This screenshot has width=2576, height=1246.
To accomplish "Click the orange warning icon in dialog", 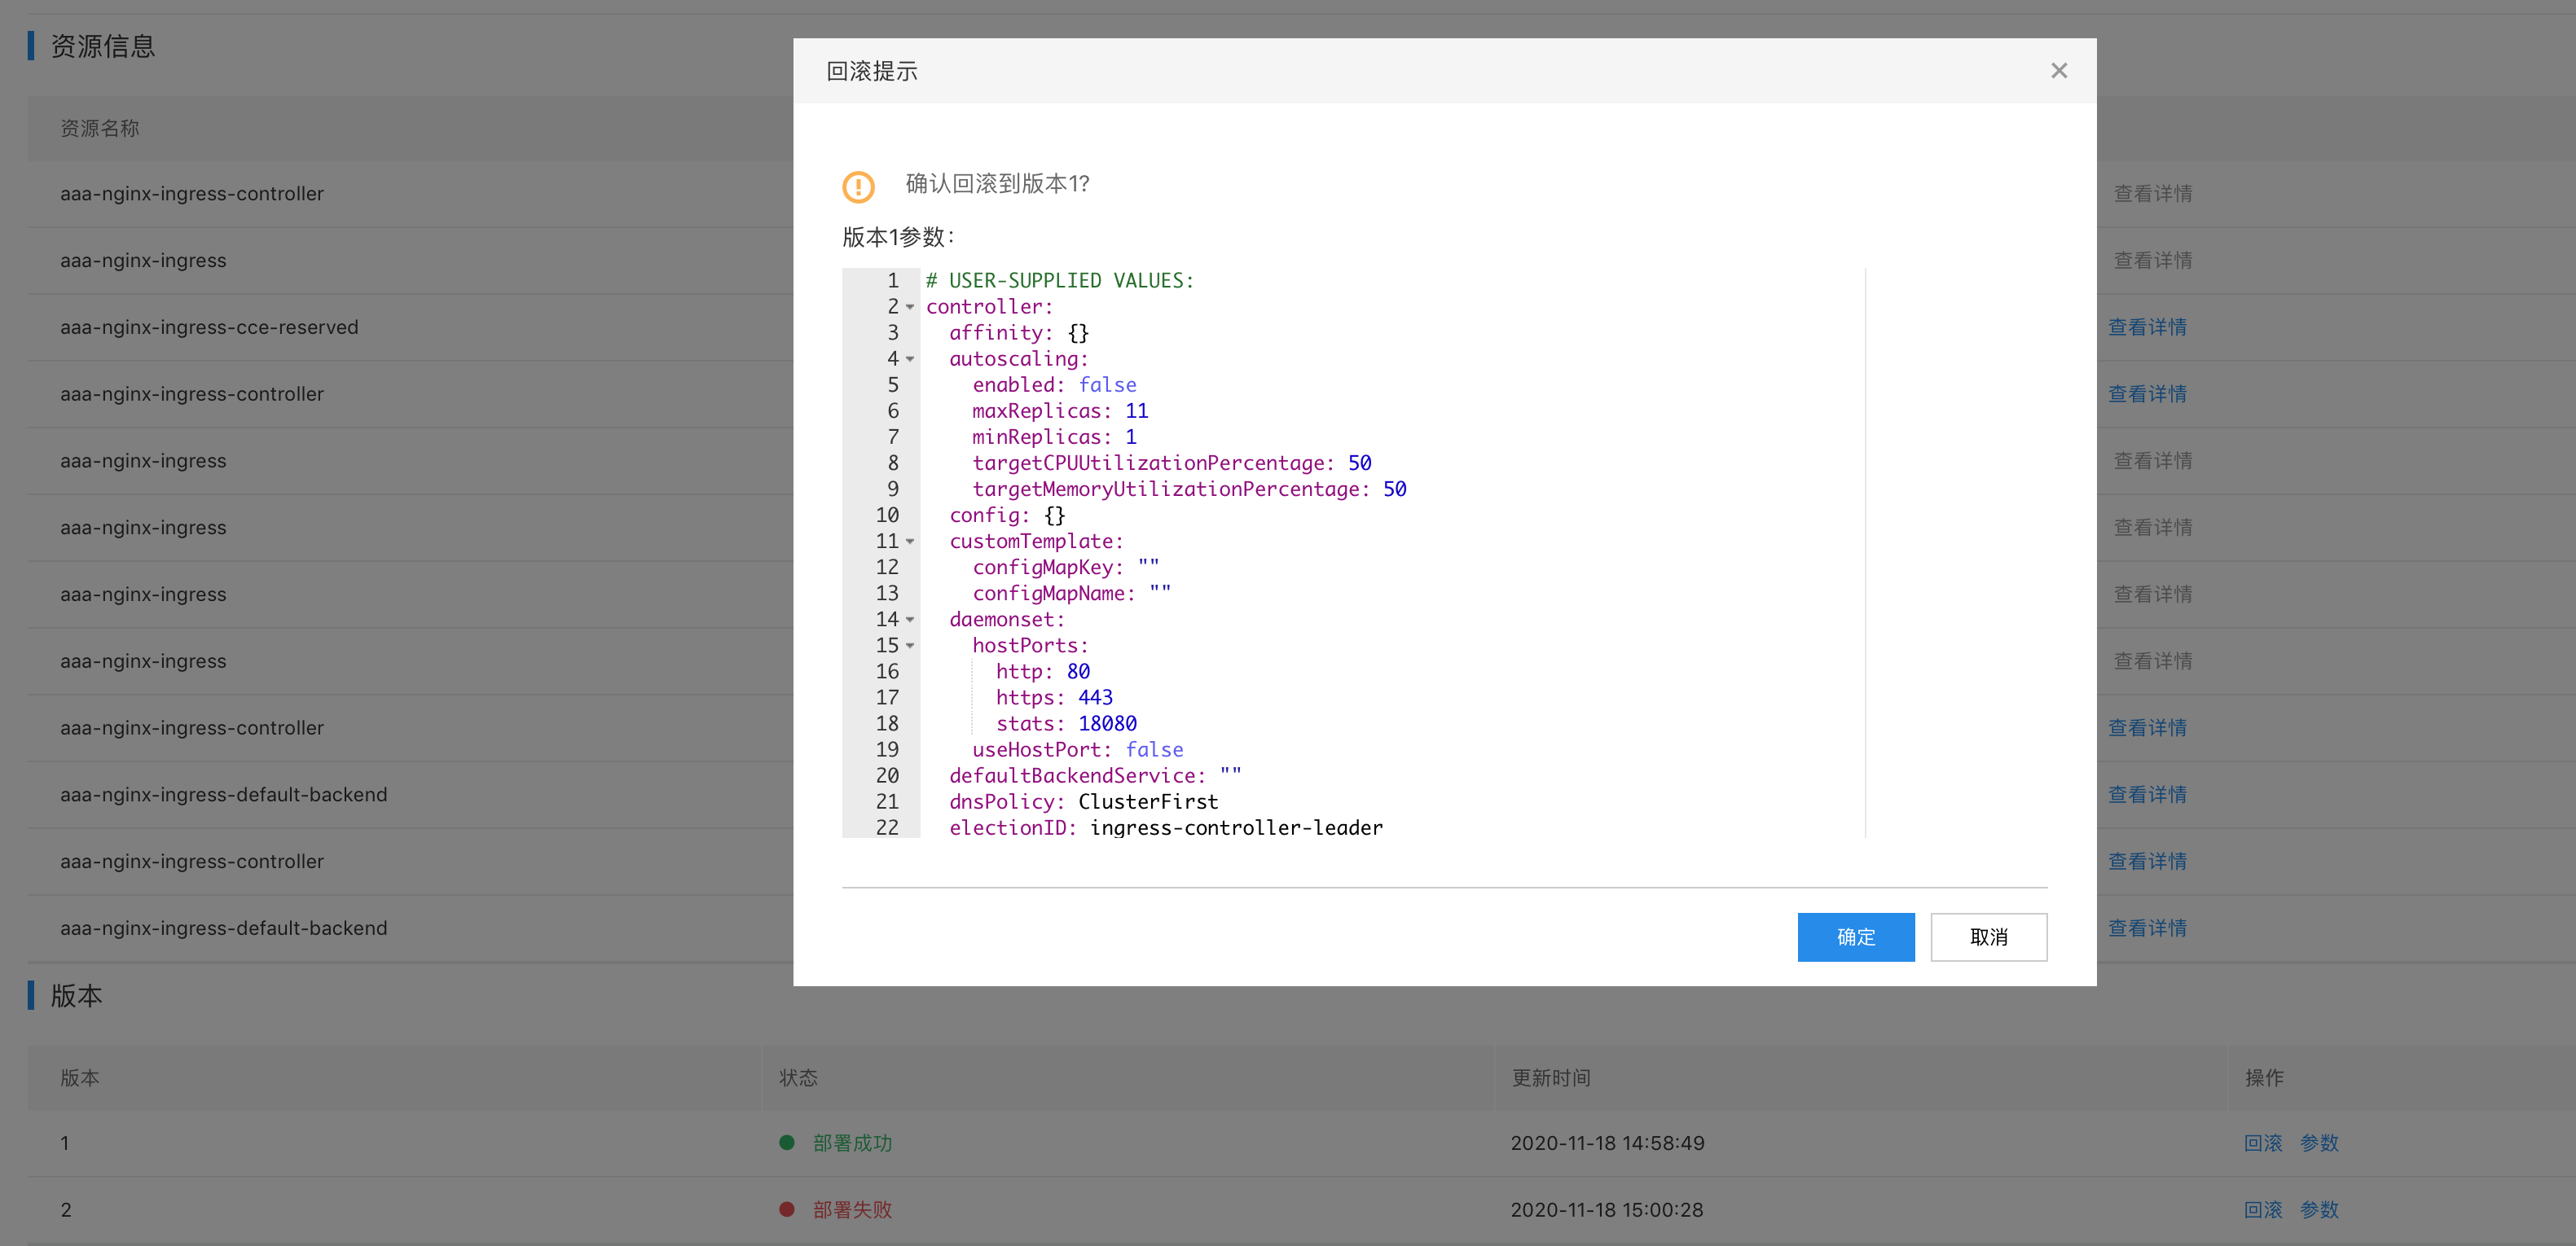I will (858, 186).
